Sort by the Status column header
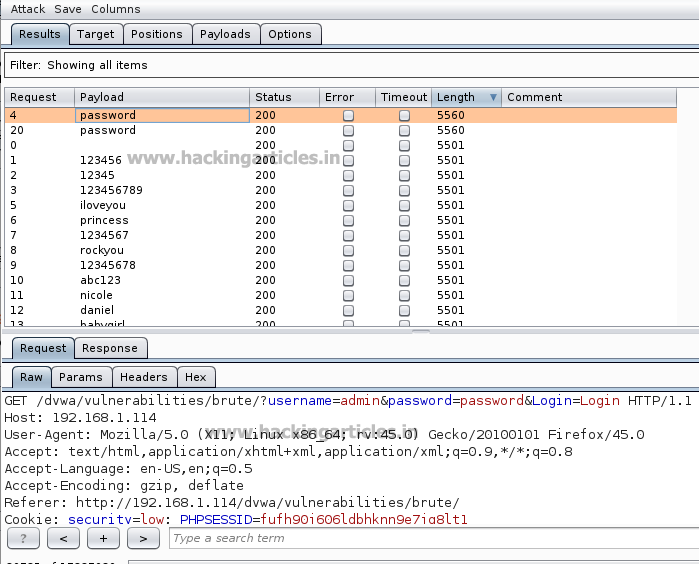The image size is (699, 564). (x=284, y=97)
